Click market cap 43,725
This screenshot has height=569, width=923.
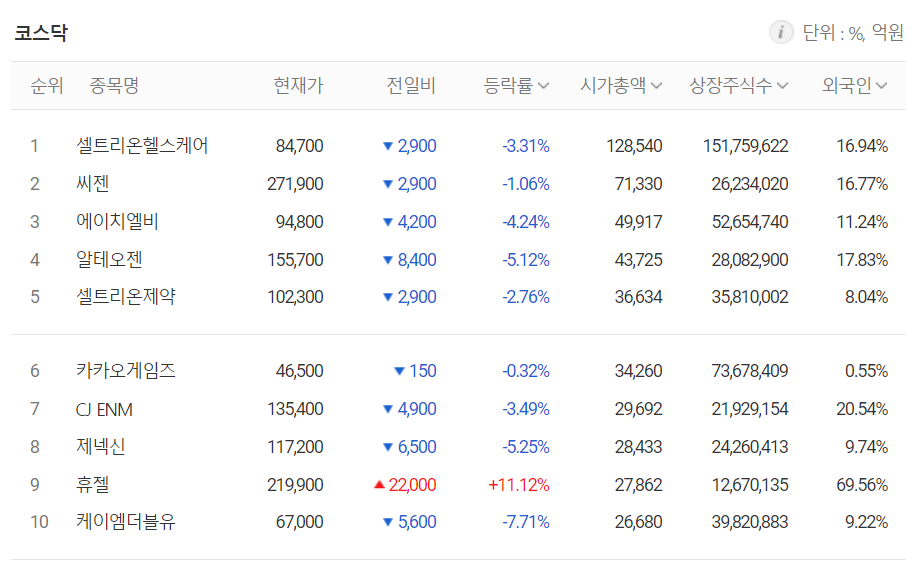coord(639,260)
